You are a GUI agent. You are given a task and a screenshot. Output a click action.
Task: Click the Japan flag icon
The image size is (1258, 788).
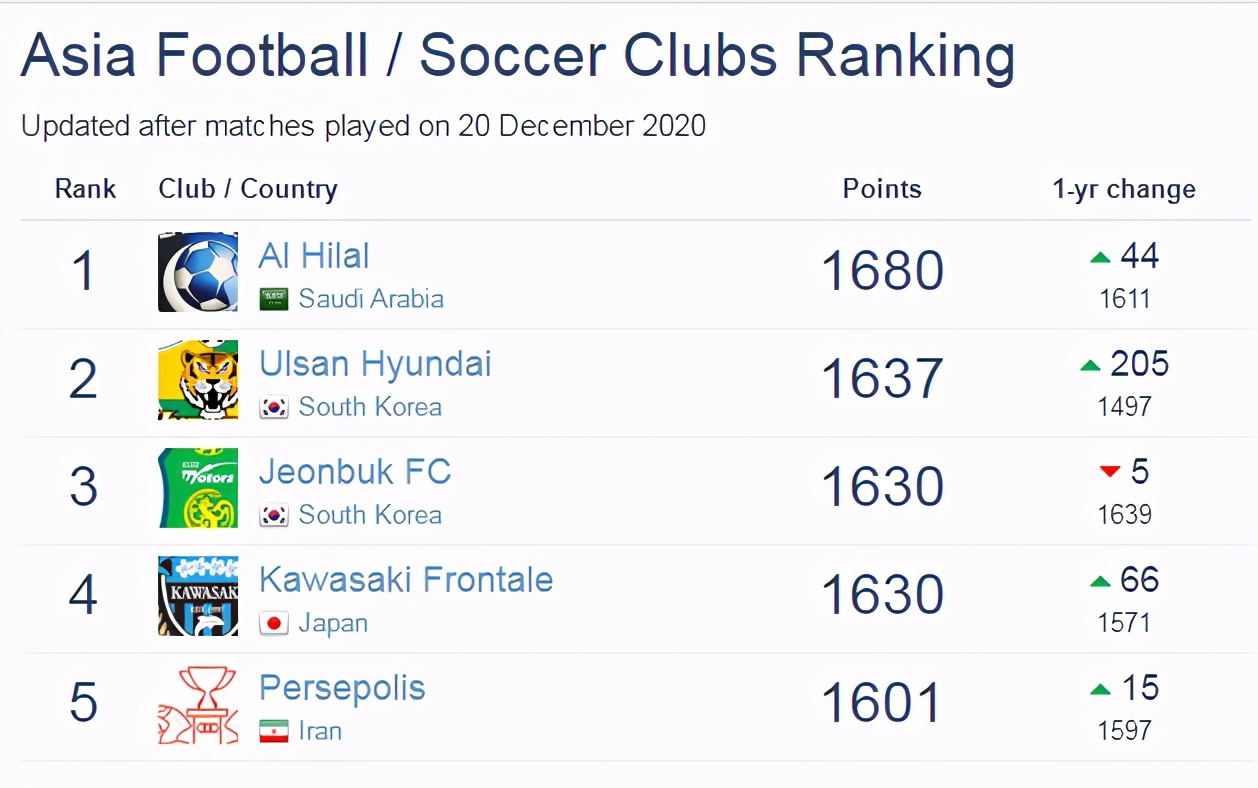click(274, 623)
